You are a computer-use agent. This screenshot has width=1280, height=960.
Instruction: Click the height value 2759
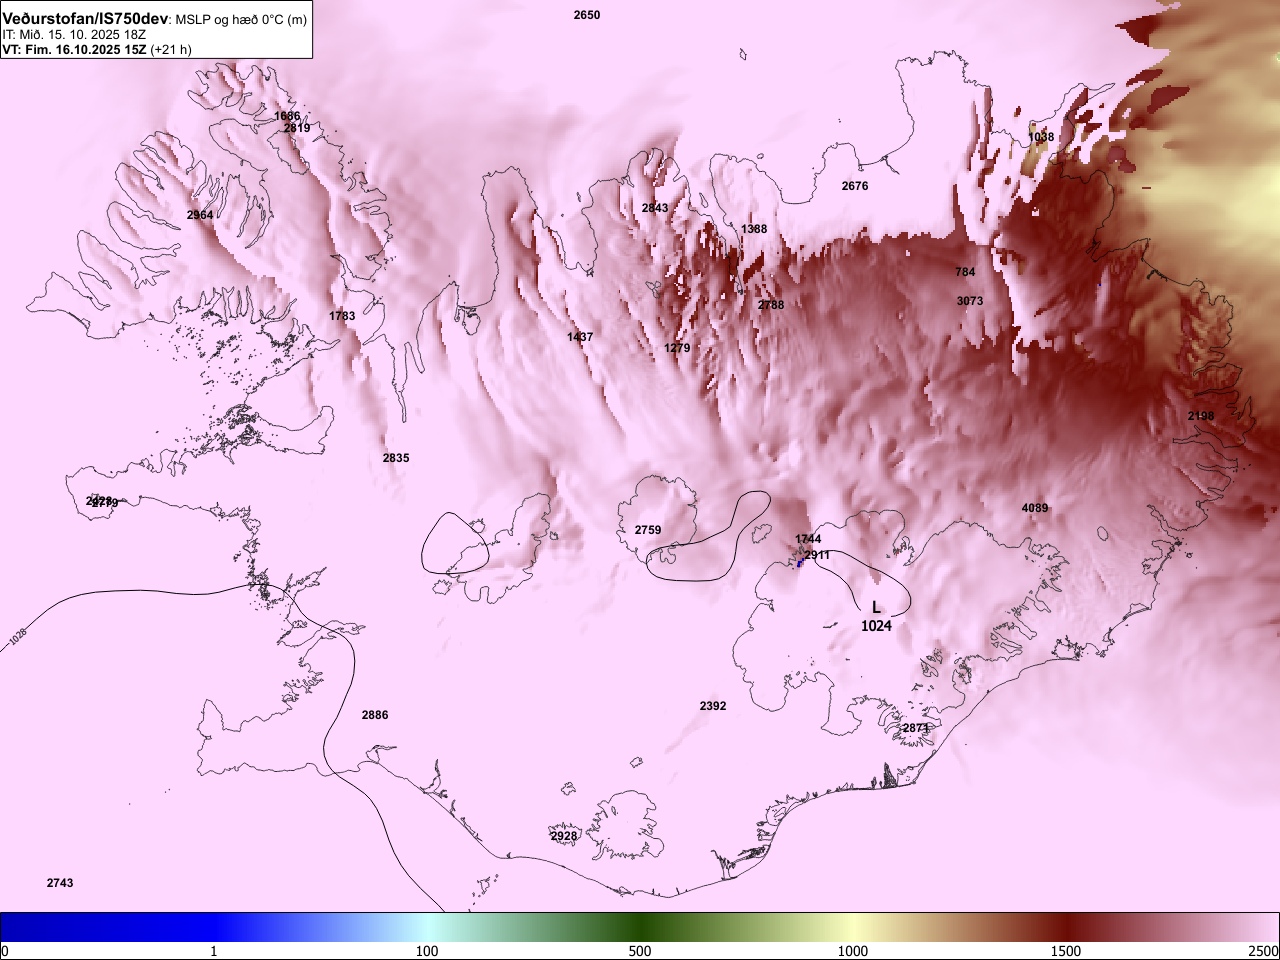point(648,530)
